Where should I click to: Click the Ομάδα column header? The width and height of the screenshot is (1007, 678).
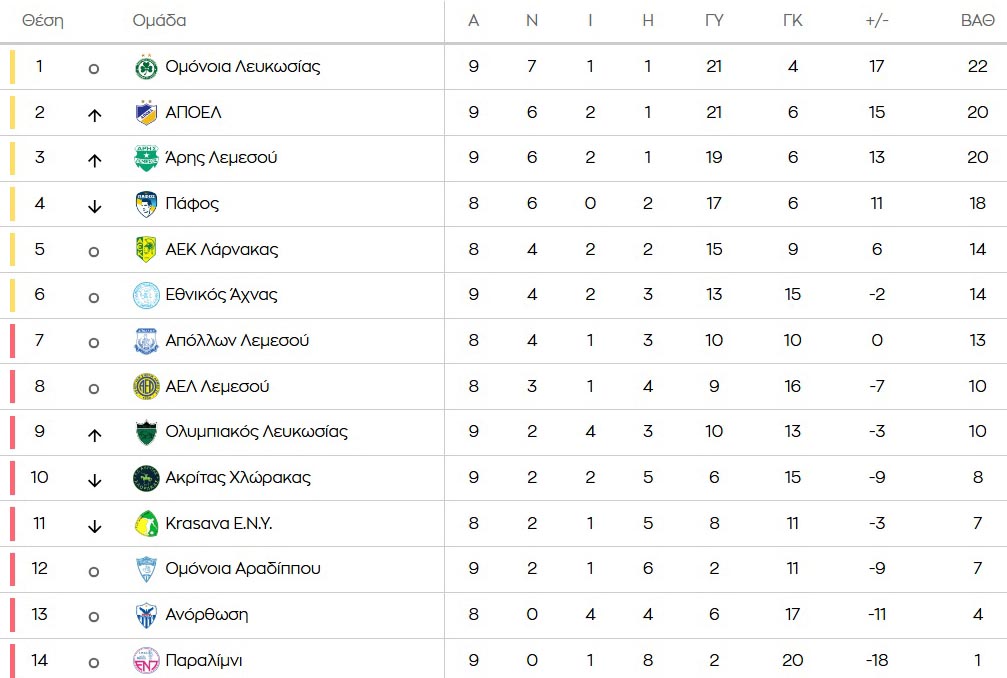(x=159, y=21)
